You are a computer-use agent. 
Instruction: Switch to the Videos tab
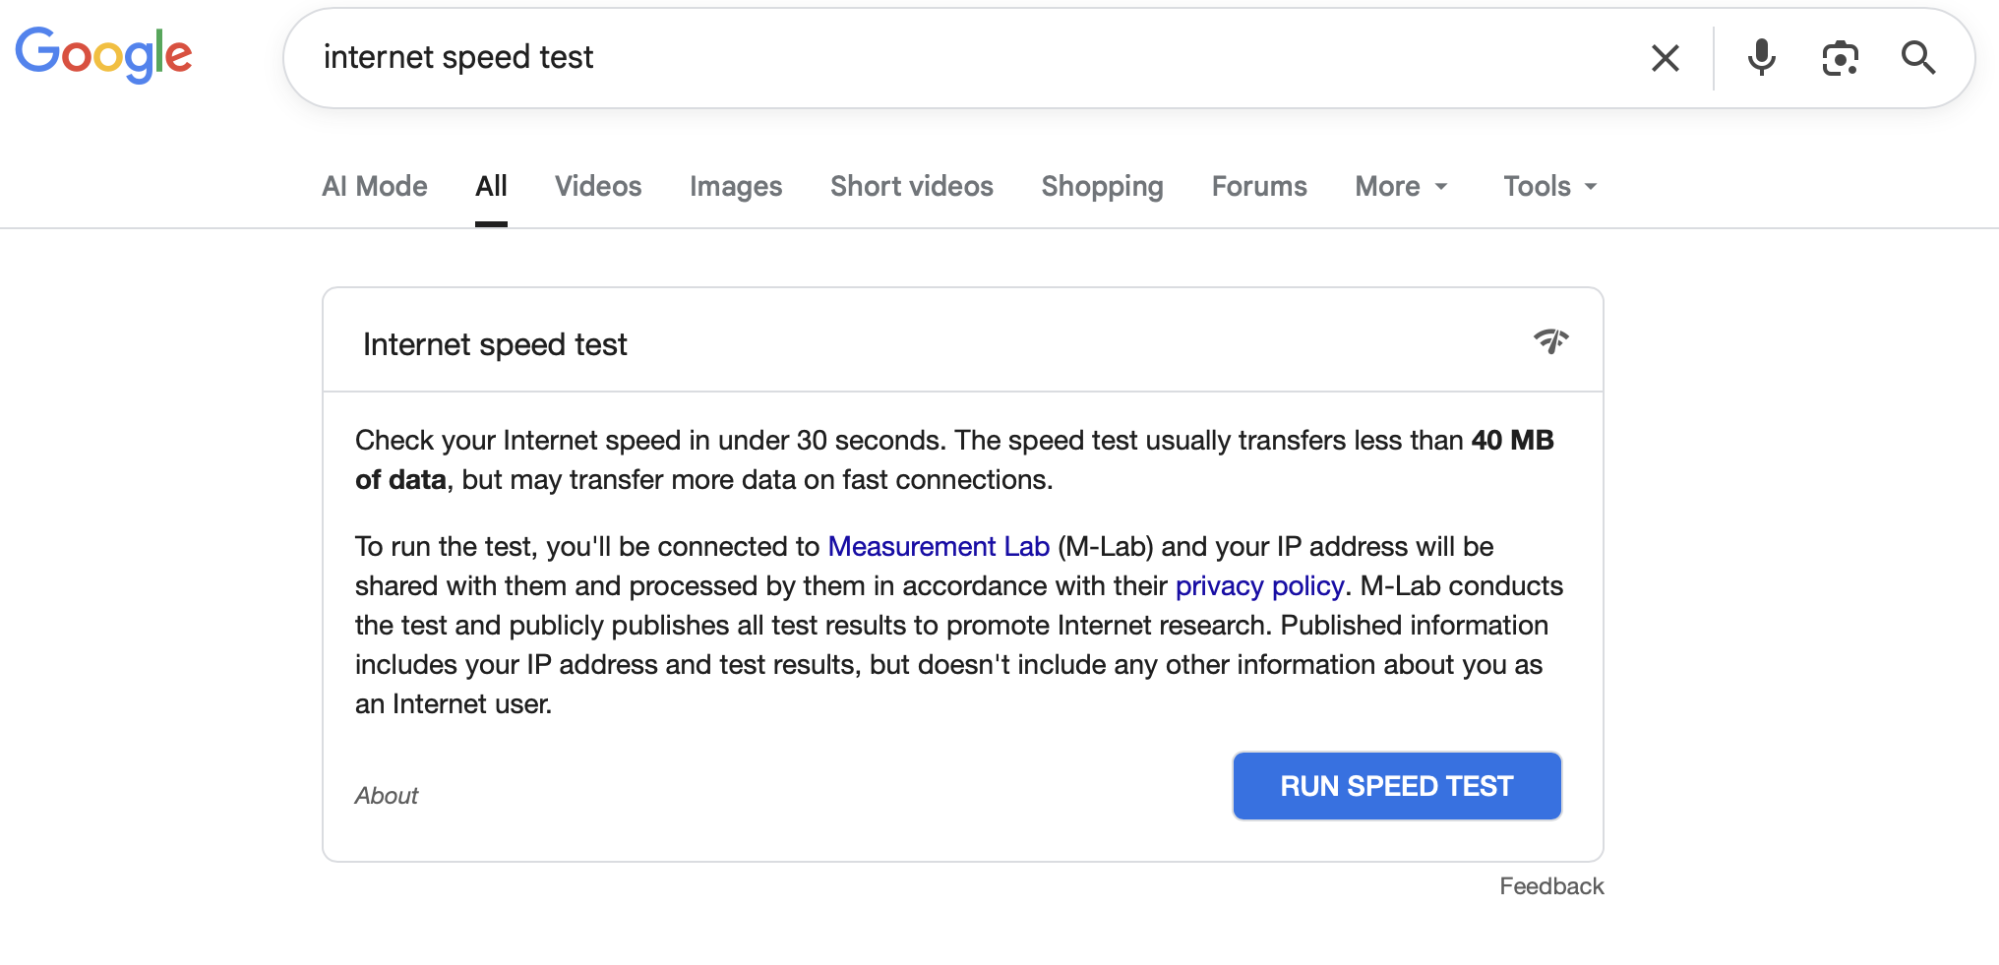597,186
